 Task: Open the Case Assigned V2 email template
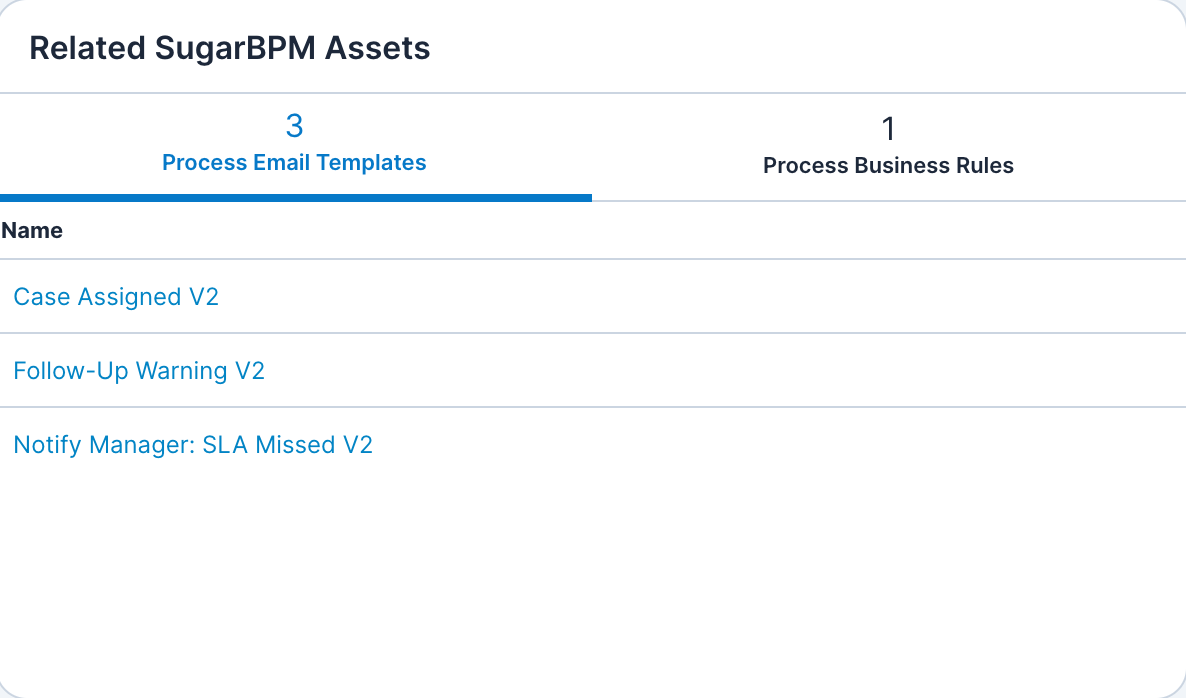click(x=116, y=297)
